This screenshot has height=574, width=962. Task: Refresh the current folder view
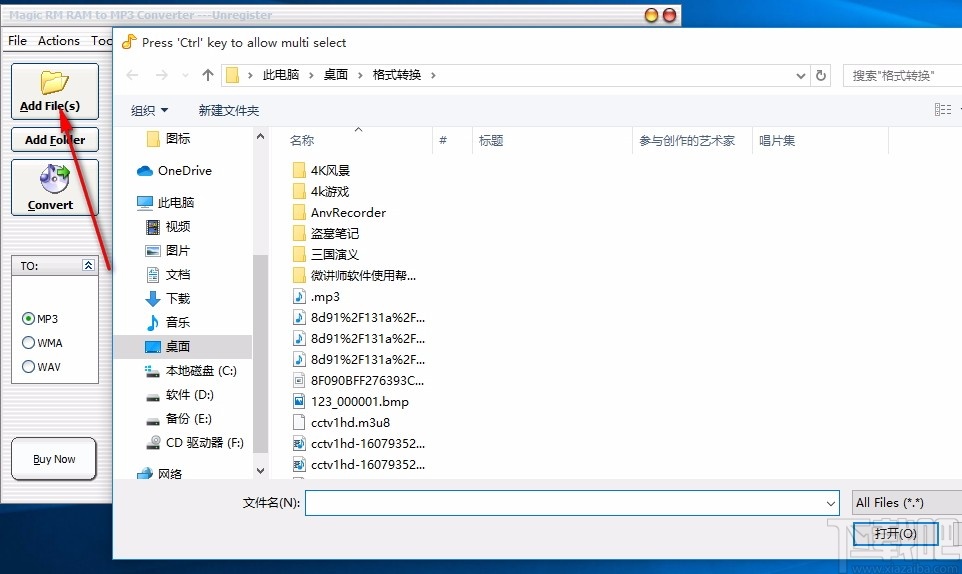tap(820, 75)
